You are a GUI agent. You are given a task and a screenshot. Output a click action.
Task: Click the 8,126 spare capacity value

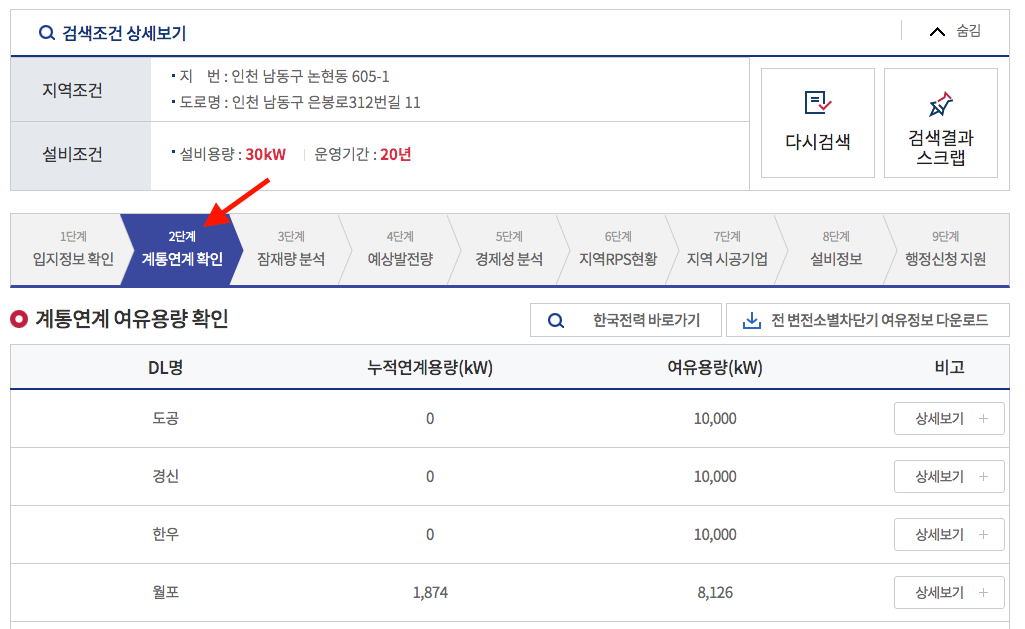[715, 593]
